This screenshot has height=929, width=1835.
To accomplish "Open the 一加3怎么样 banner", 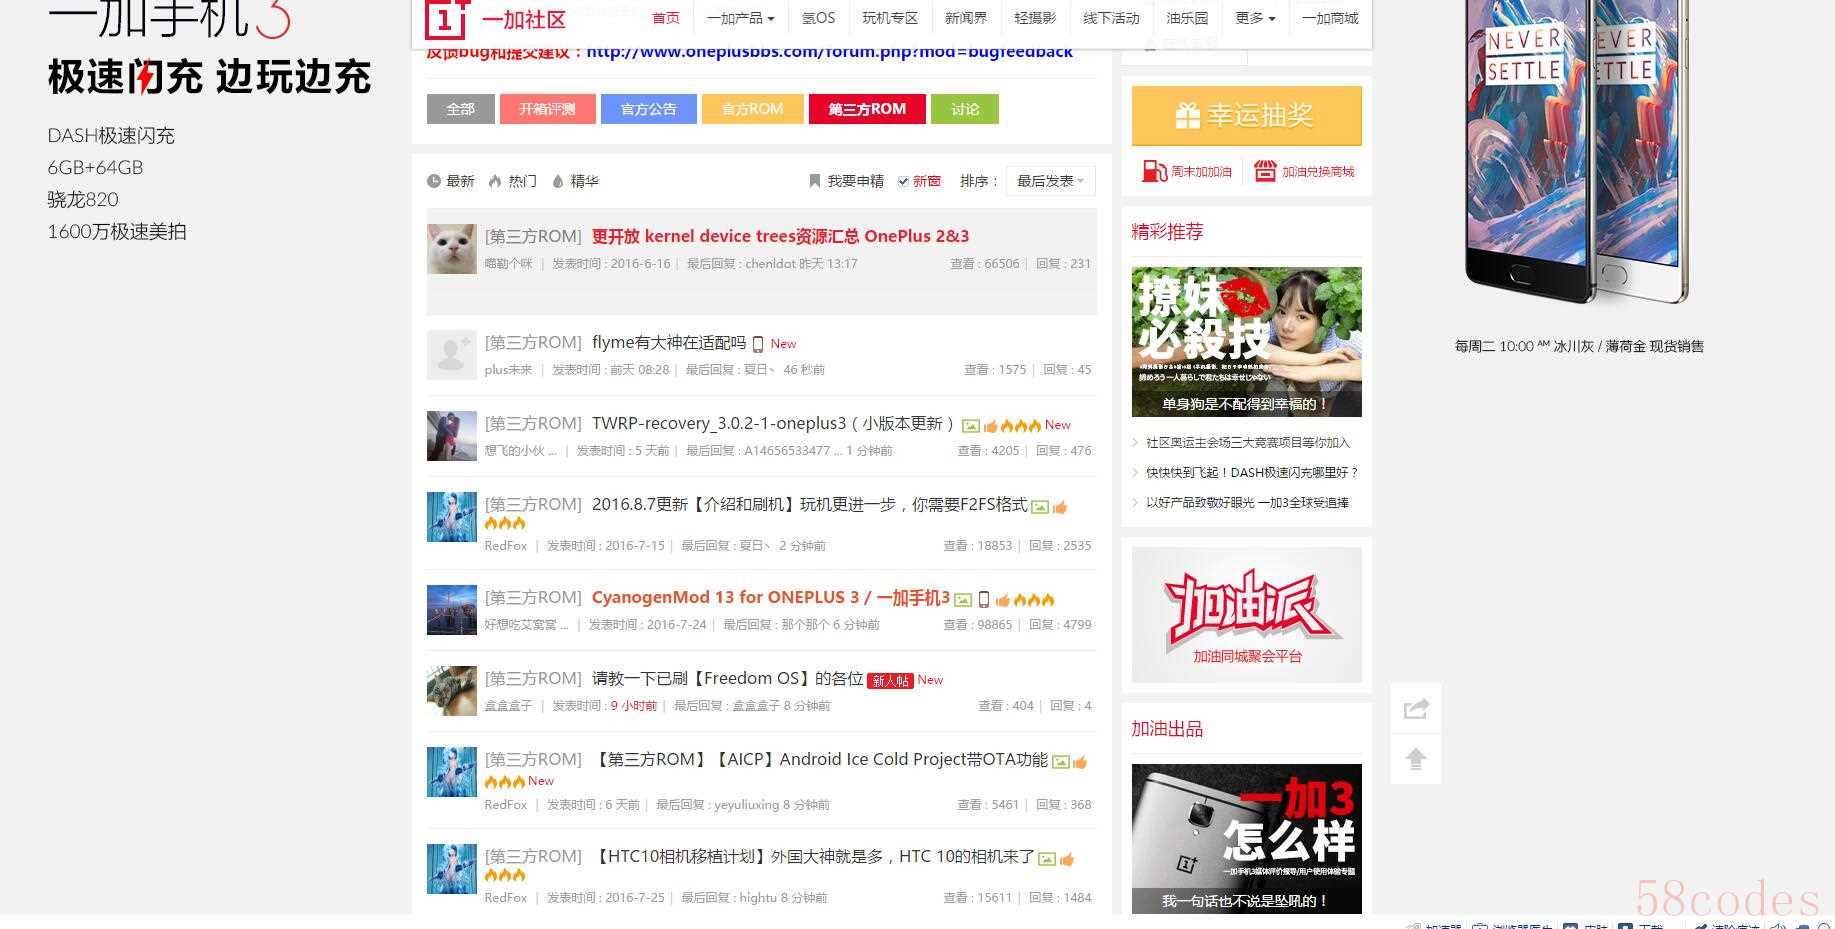I will coord(1247,838).
